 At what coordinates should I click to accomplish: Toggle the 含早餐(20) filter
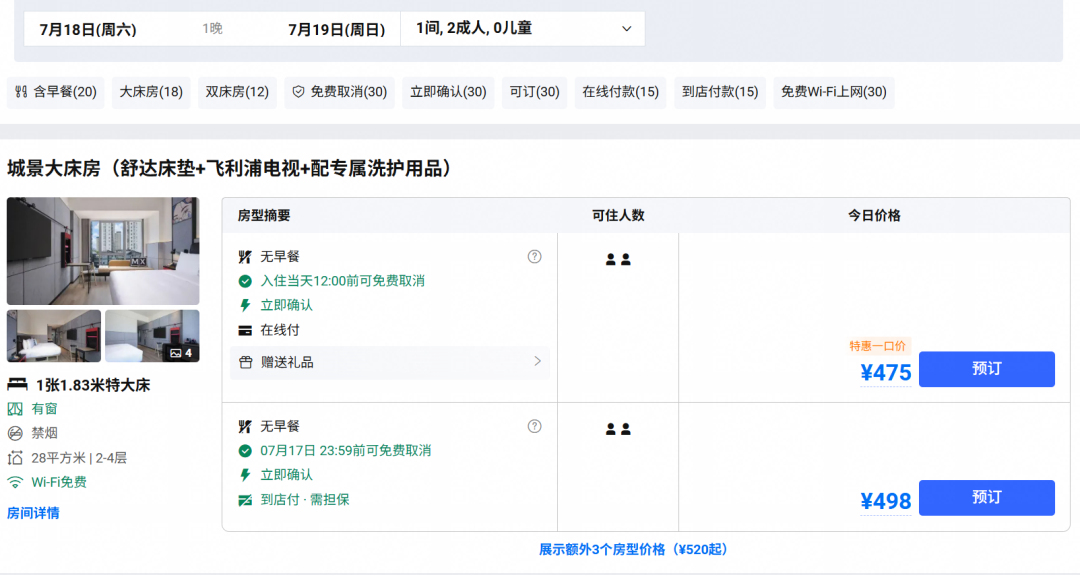(x=56, y=92)
